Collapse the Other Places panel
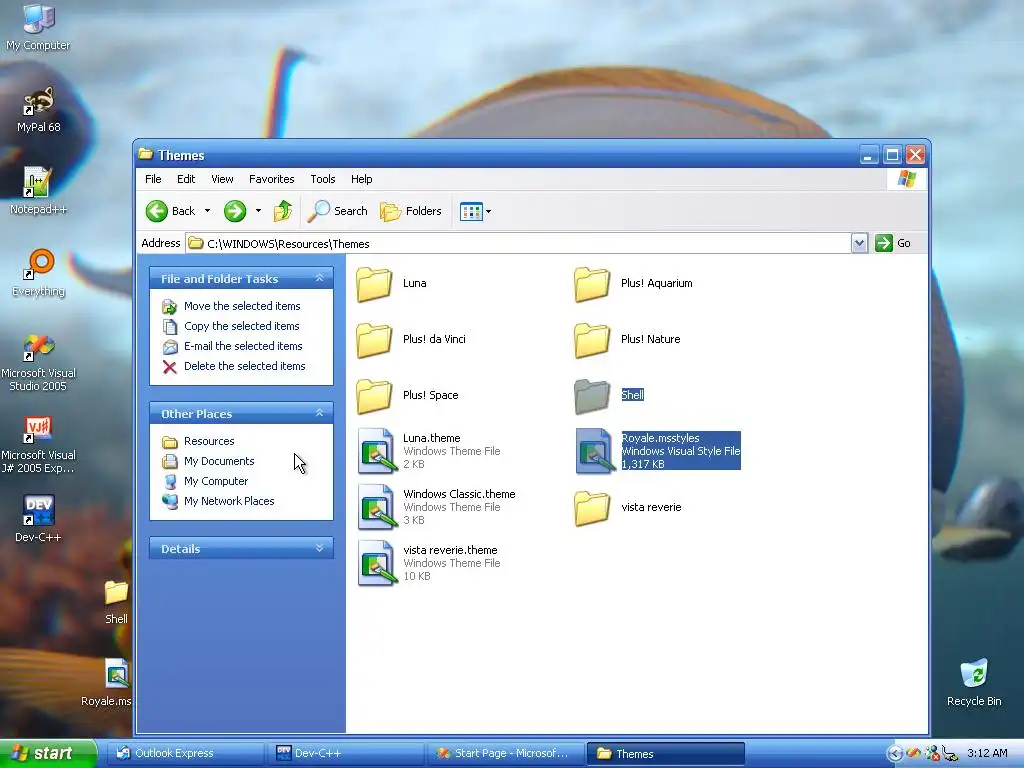Viewport: 1024px width, 768px height. pos(319,413)
